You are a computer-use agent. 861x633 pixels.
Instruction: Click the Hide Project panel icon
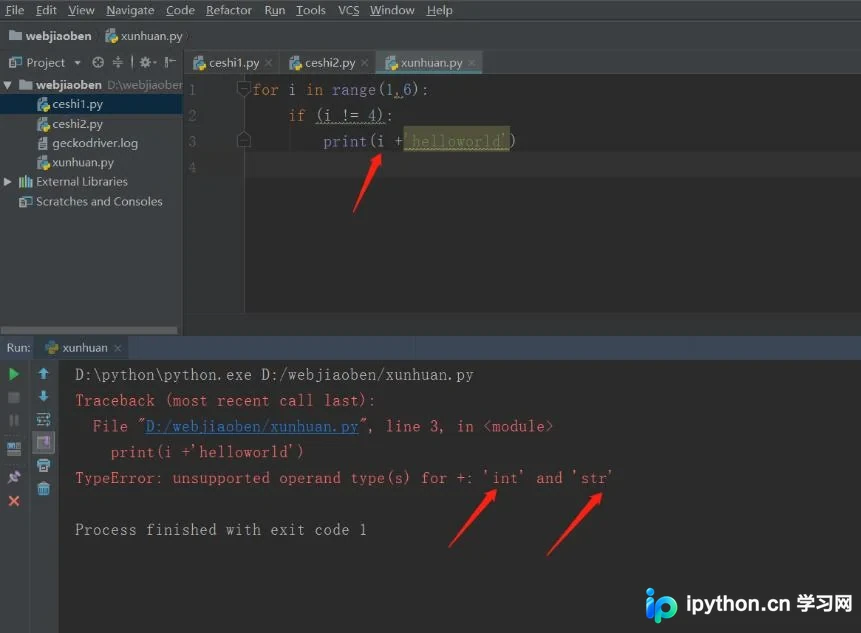[x=170, y=63]
